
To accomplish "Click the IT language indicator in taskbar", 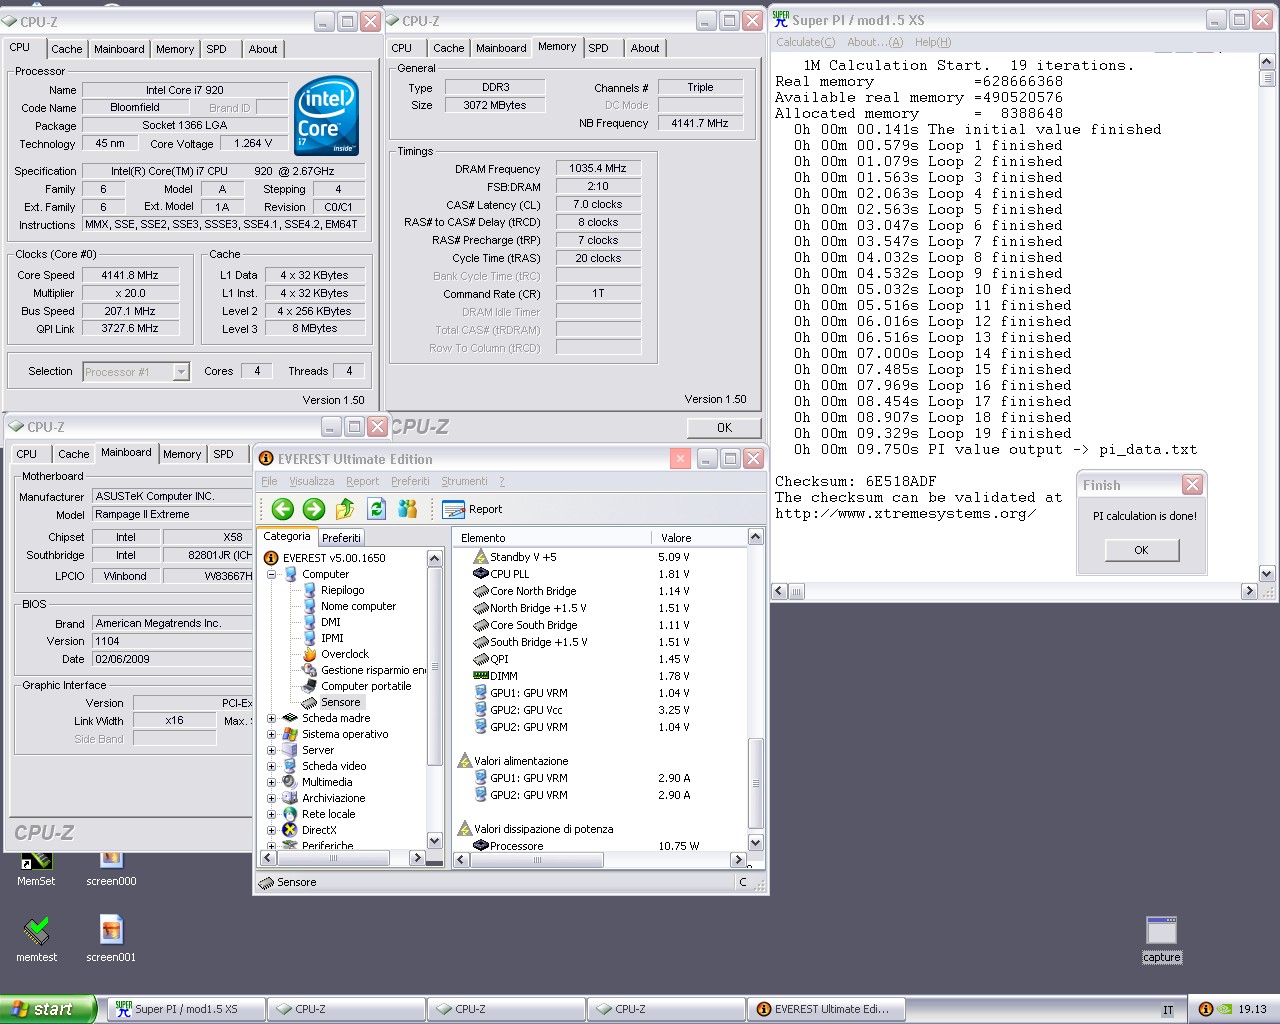I will pyautogui.click(x=1168, y=1010).
